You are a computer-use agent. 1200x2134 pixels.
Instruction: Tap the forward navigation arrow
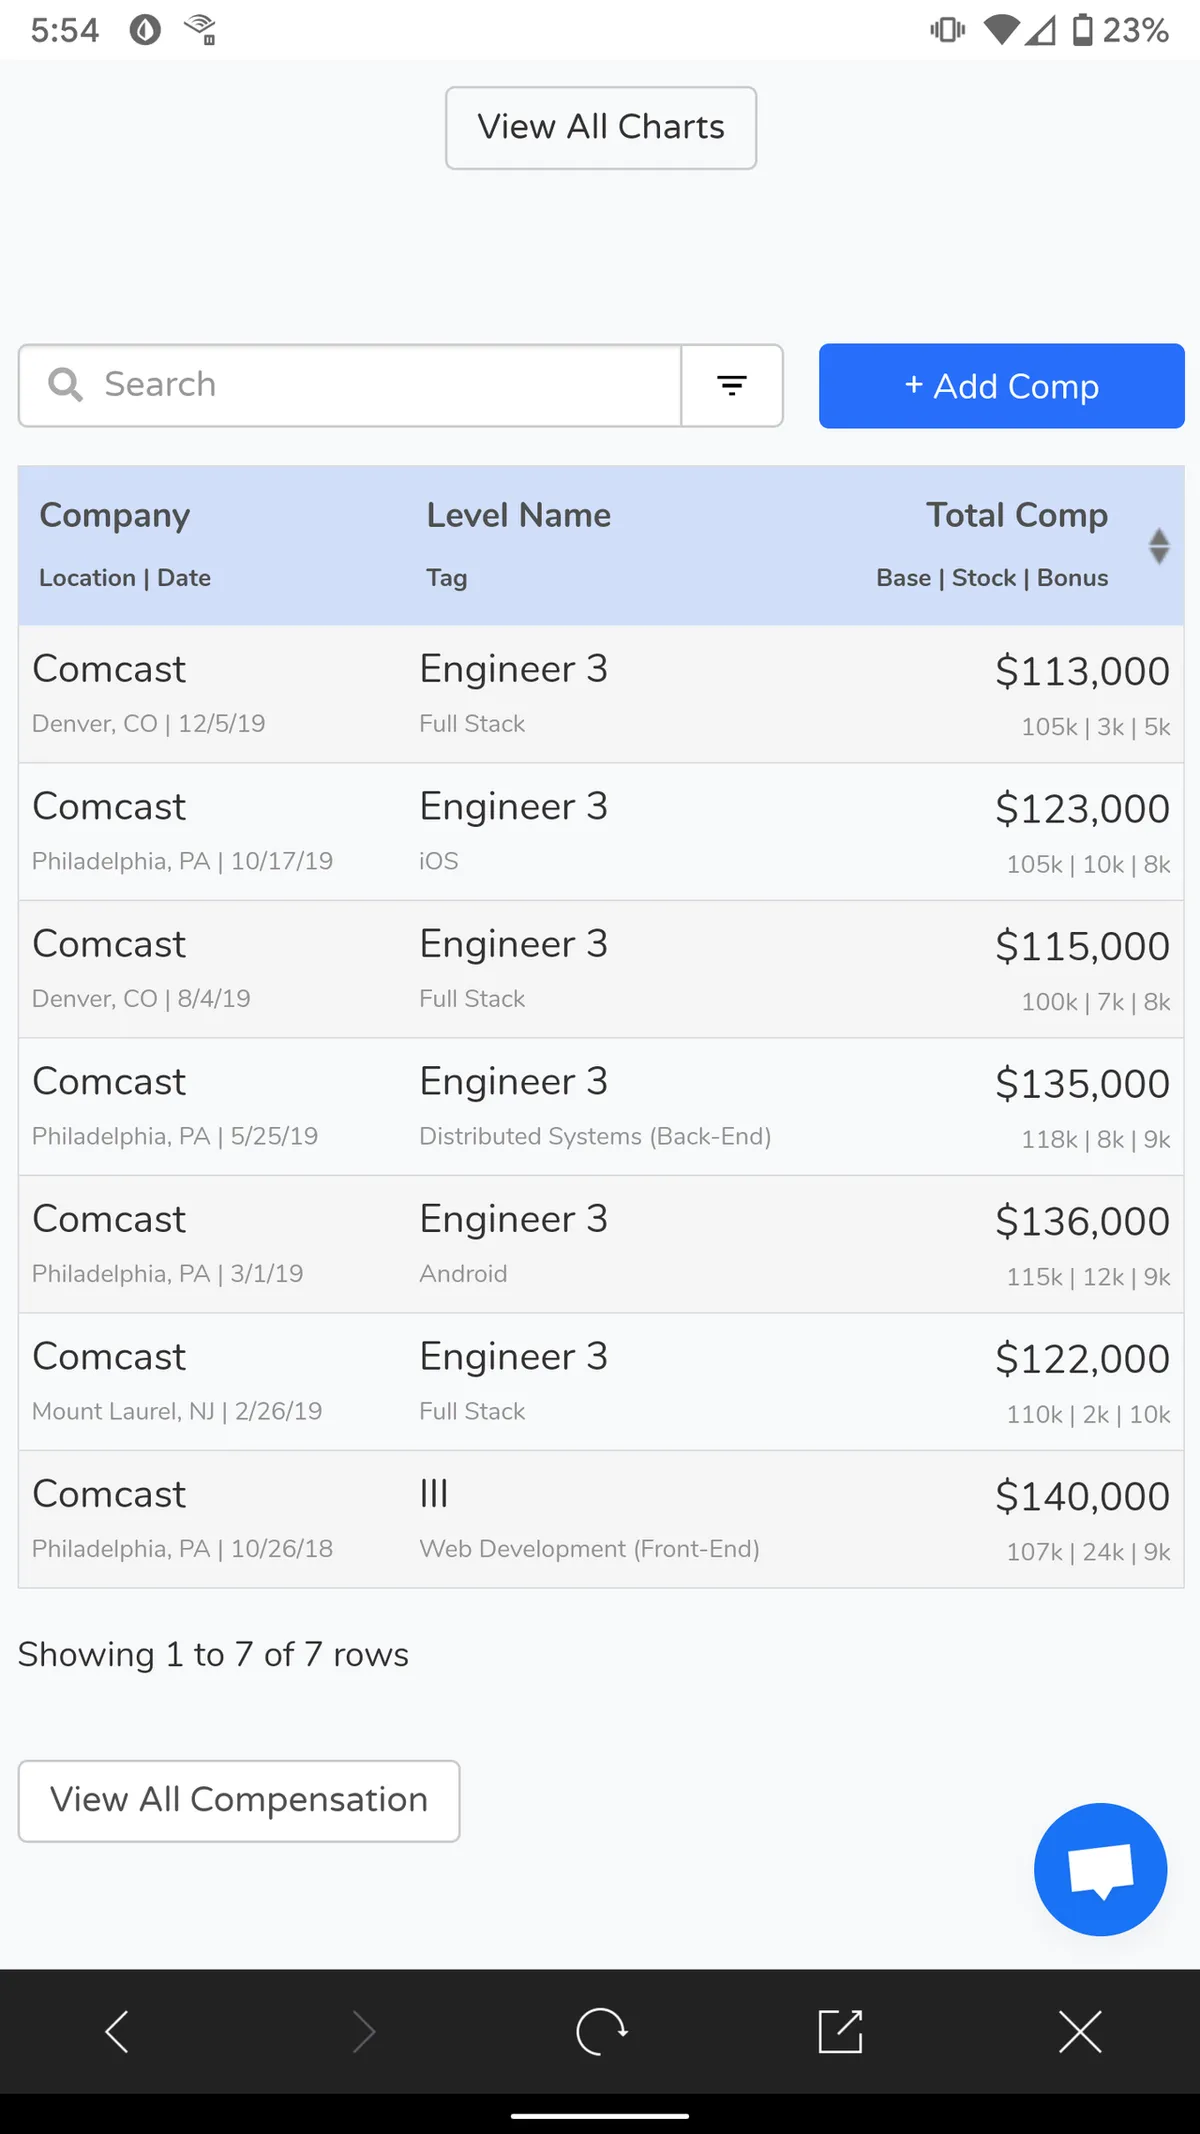point(364,2031)
